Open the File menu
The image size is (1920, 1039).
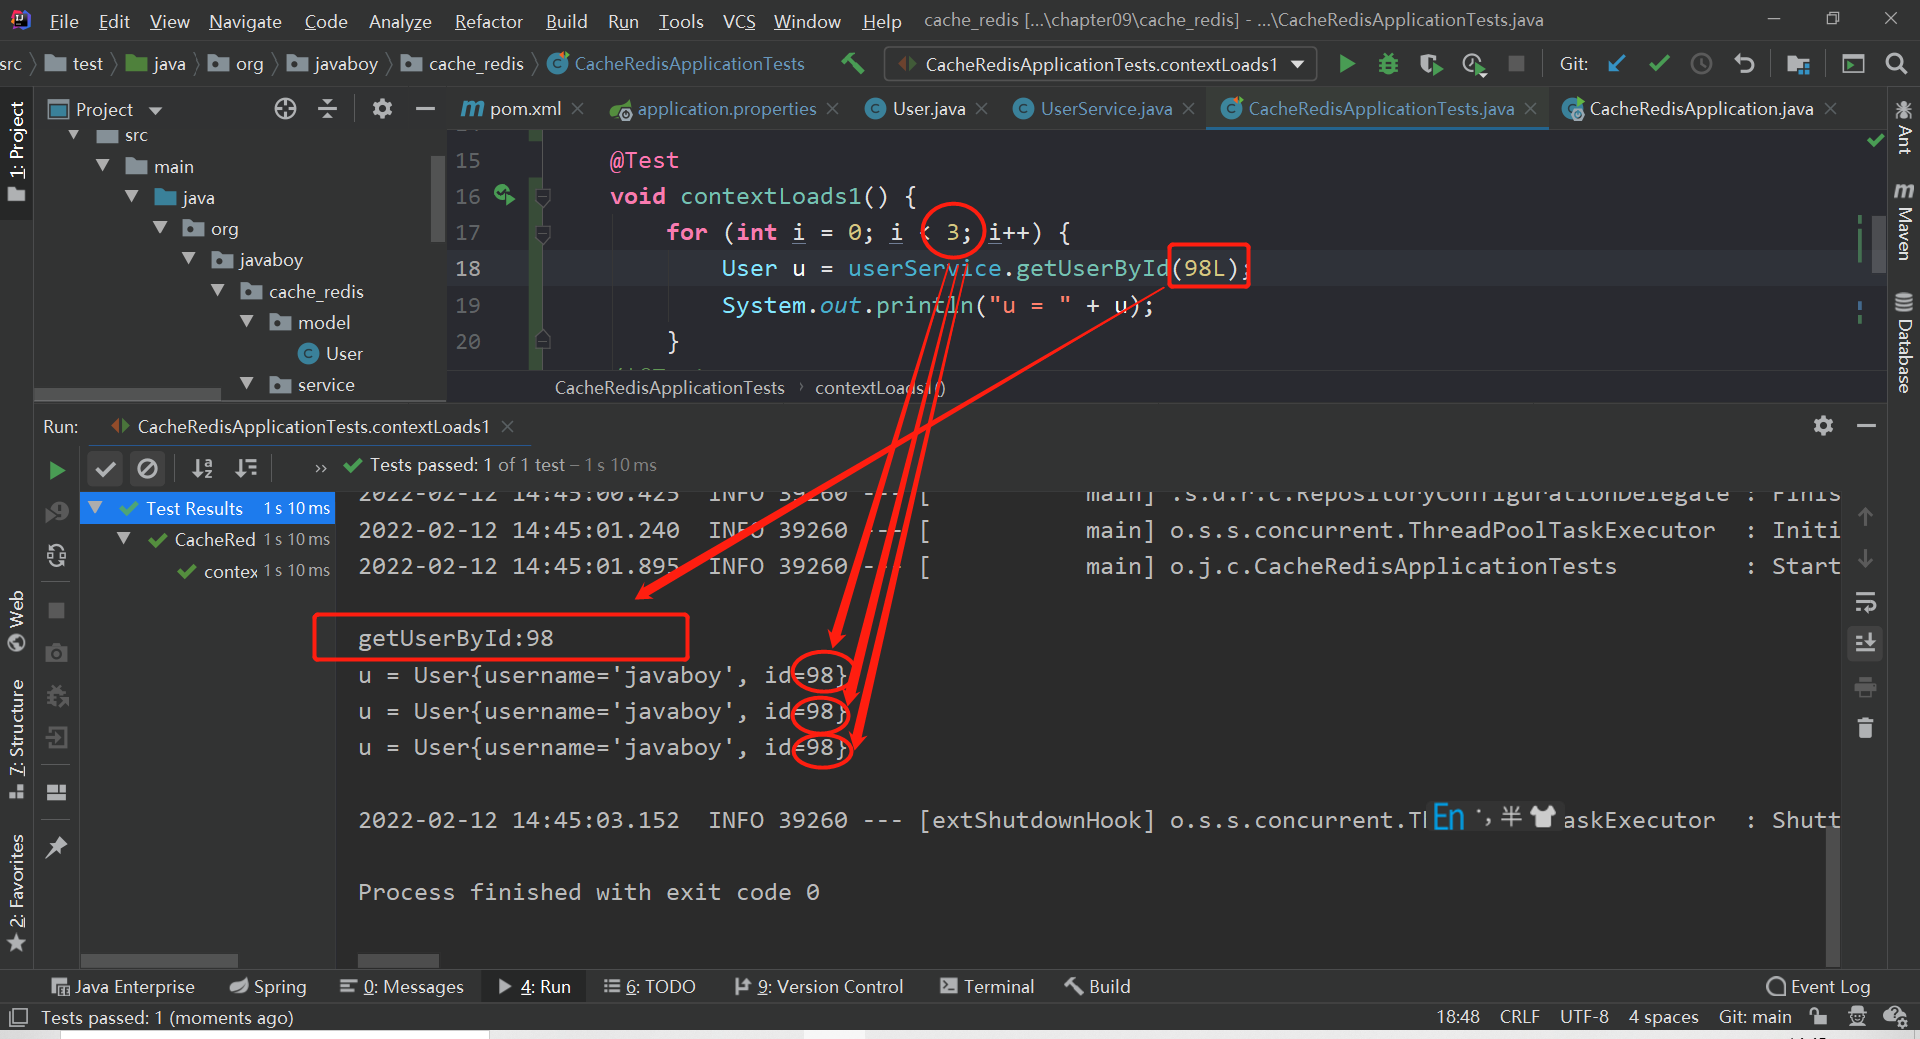(x=64, y=20)
